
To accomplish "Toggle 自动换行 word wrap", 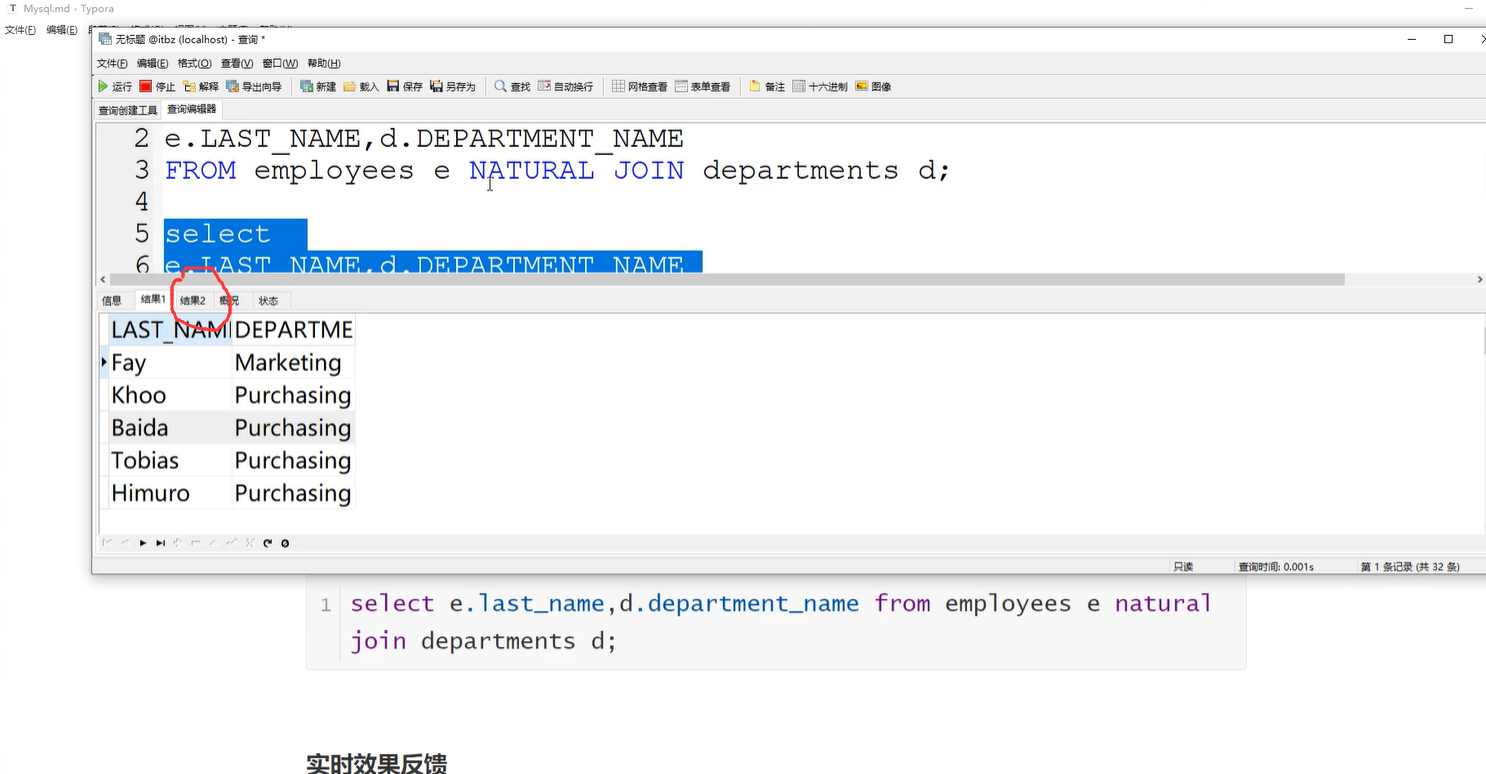I will (x=566, y=87).
